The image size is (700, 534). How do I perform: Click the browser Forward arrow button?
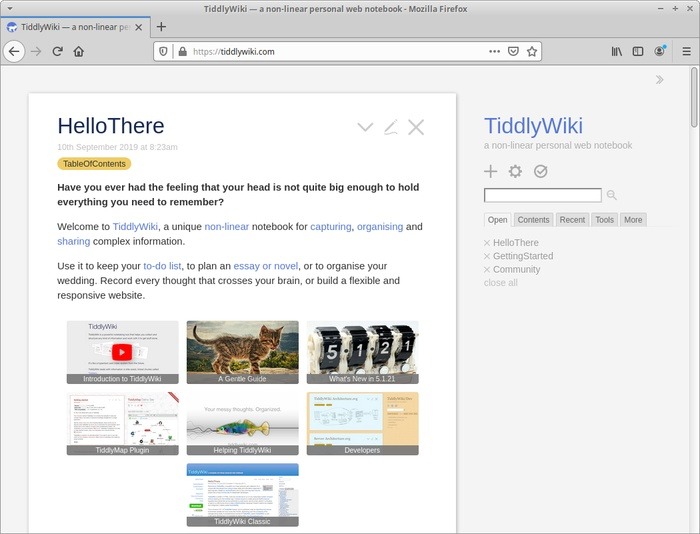[x=36, y=52]
